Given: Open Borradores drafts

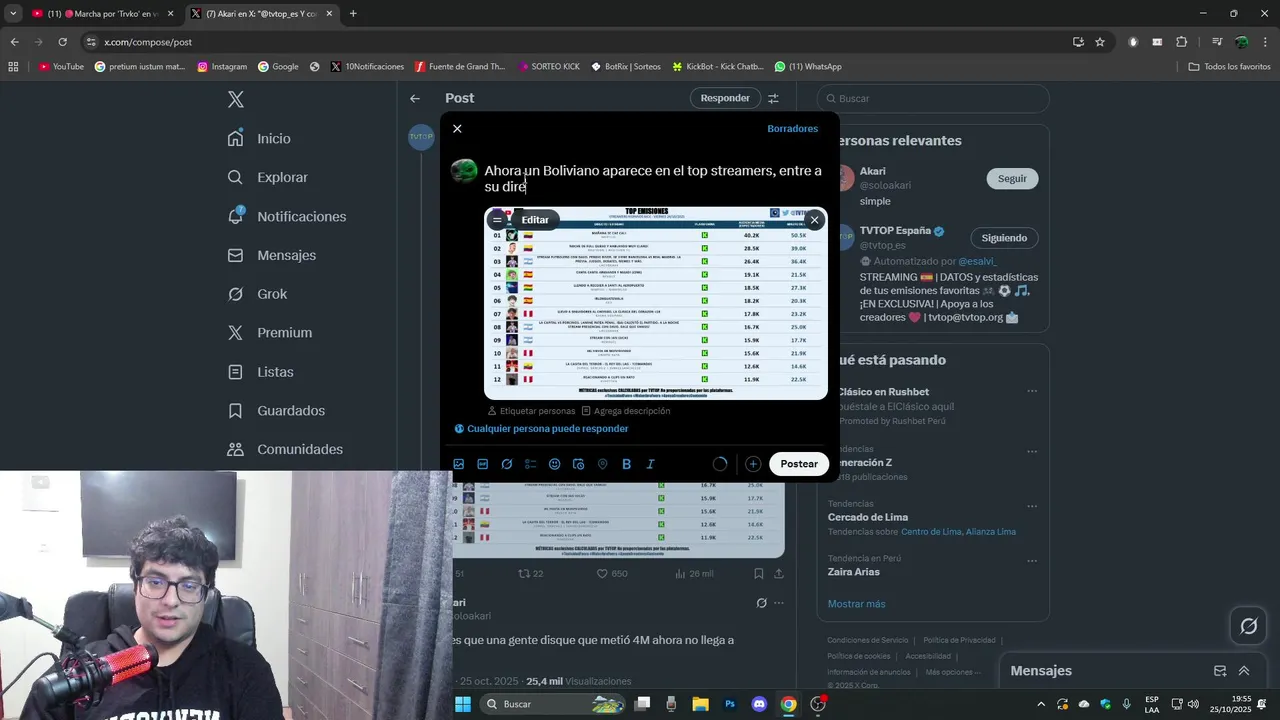Looking at the screenshot, I should (x=793, y=129).
